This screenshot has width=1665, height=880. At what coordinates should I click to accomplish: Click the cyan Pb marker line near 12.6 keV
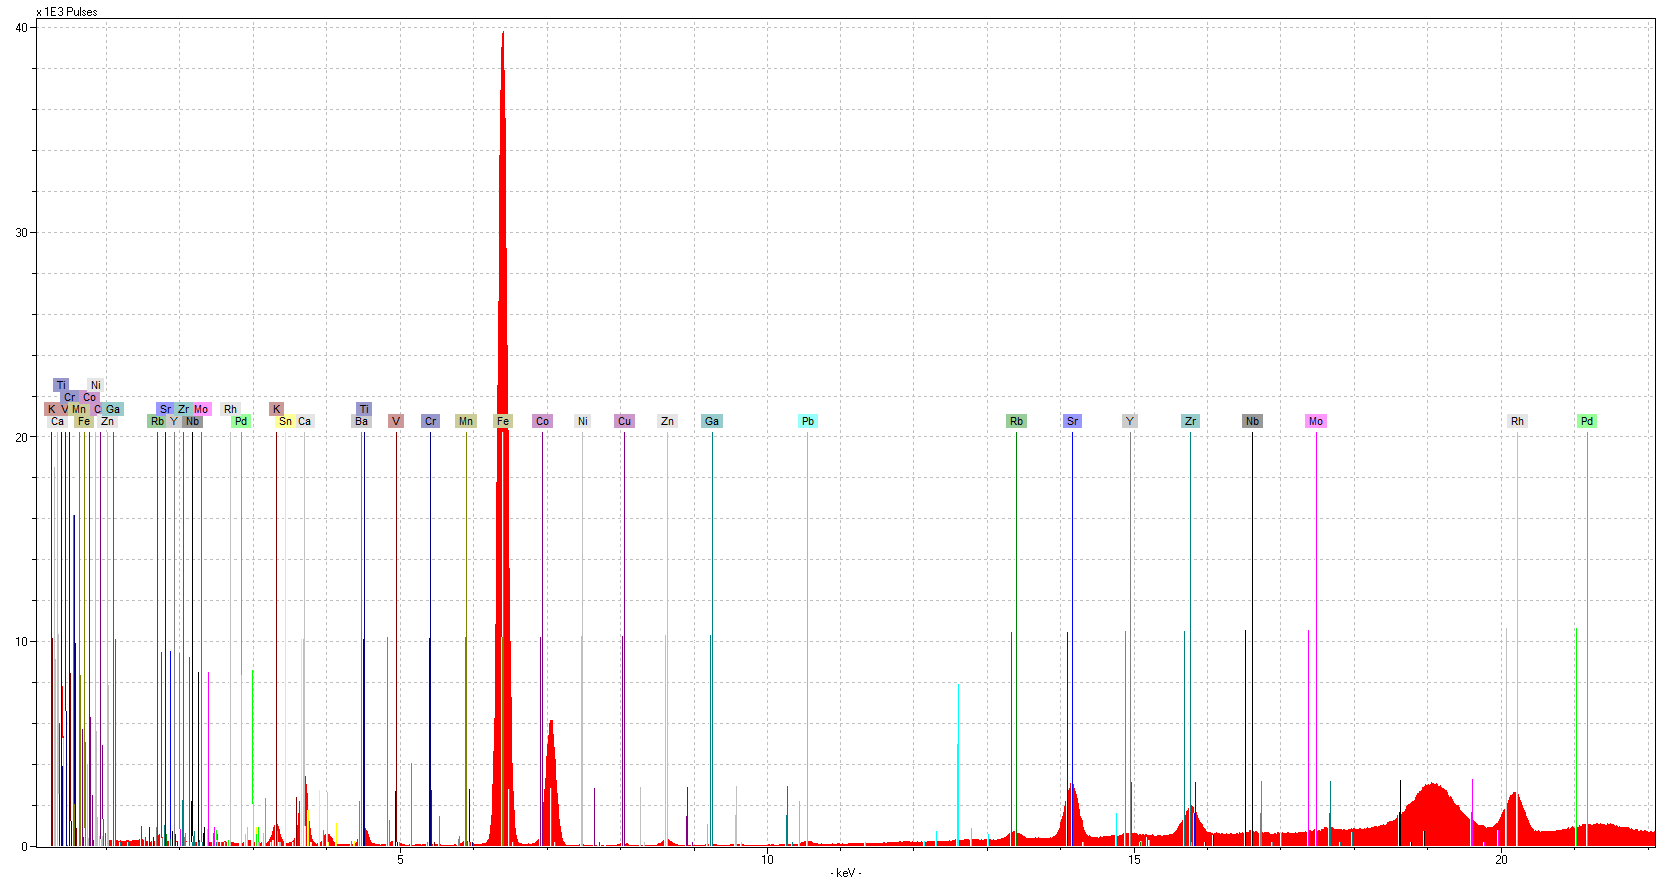(x=958, y=765)
